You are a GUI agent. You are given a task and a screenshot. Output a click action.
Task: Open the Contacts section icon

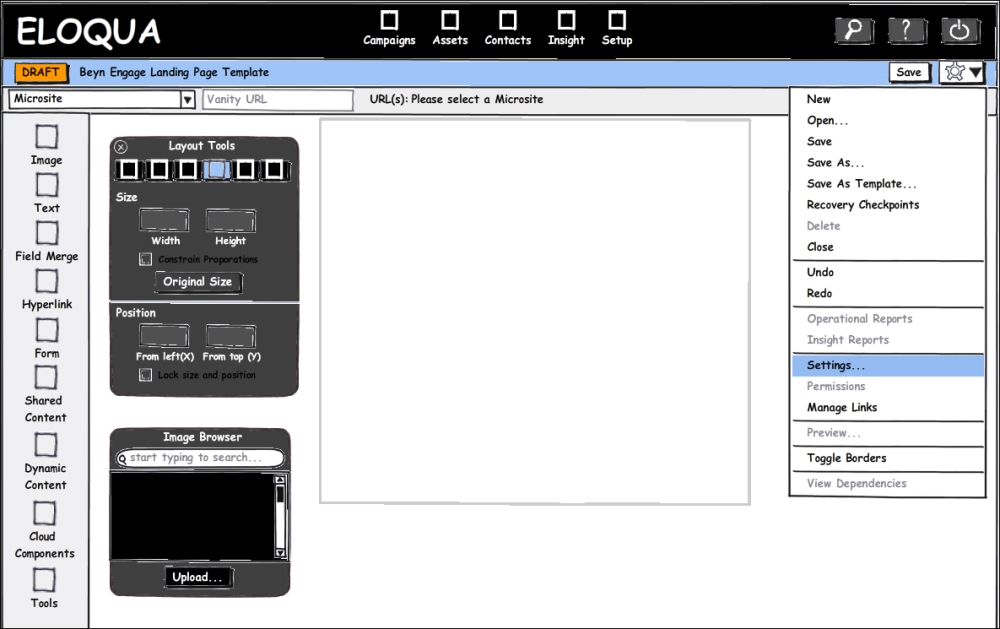tap(508, 20)
